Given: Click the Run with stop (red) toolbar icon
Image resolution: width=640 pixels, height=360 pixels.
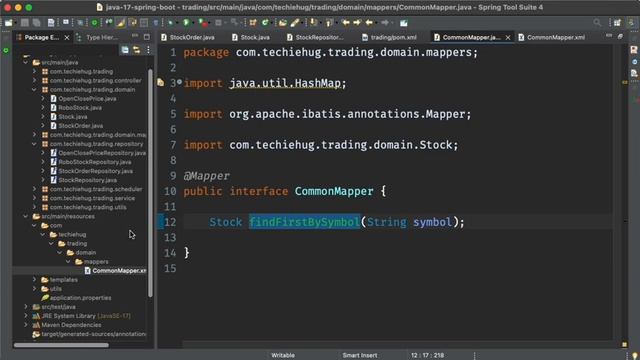Looking at the screenshot, I should tap(203, 23).
